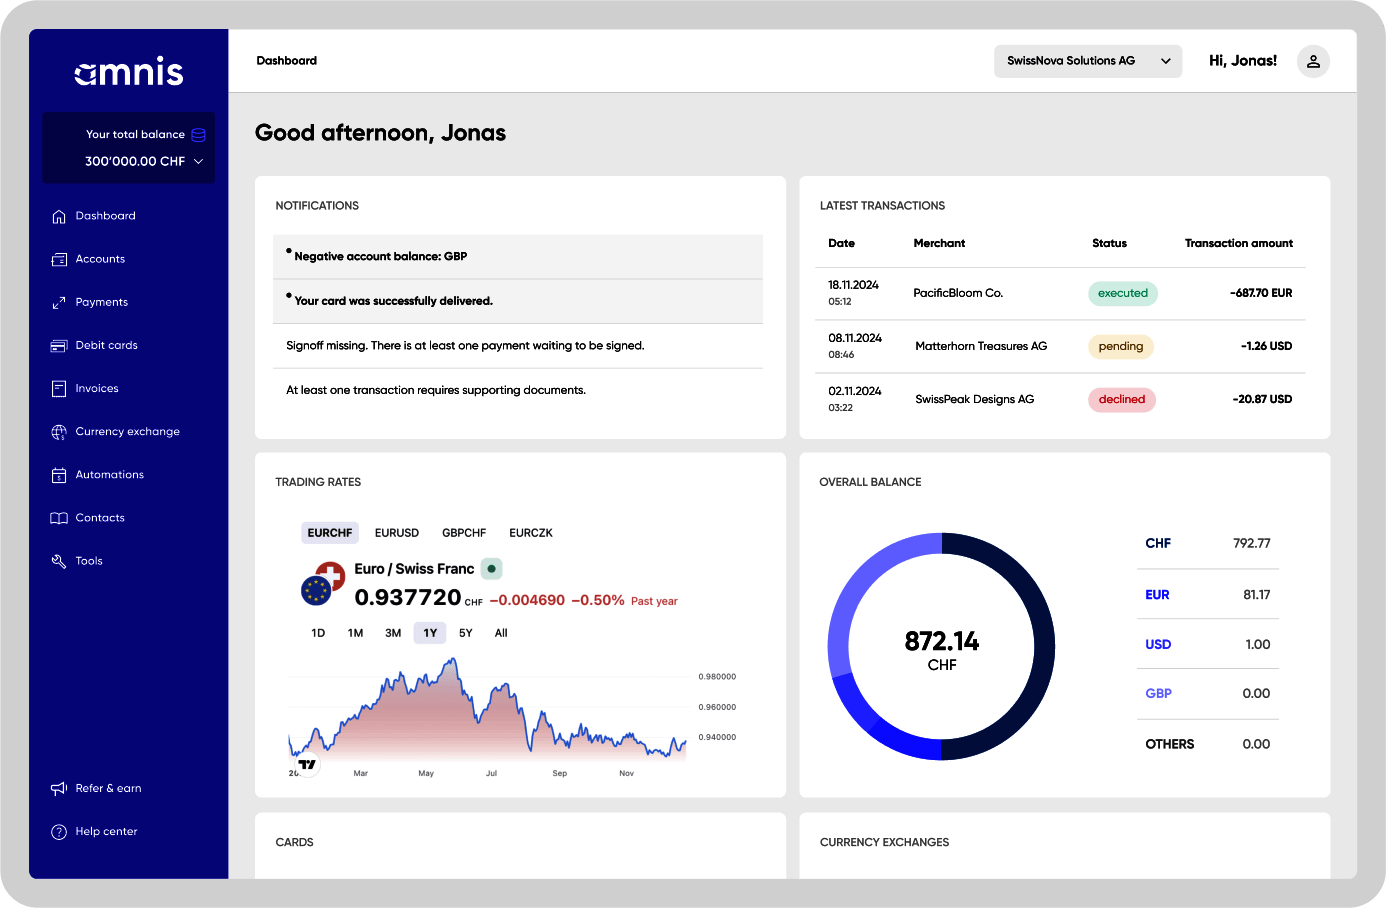Click the TradingView logo on chart
This screenshot has width=1386, height=908.
tap(307, 765)
